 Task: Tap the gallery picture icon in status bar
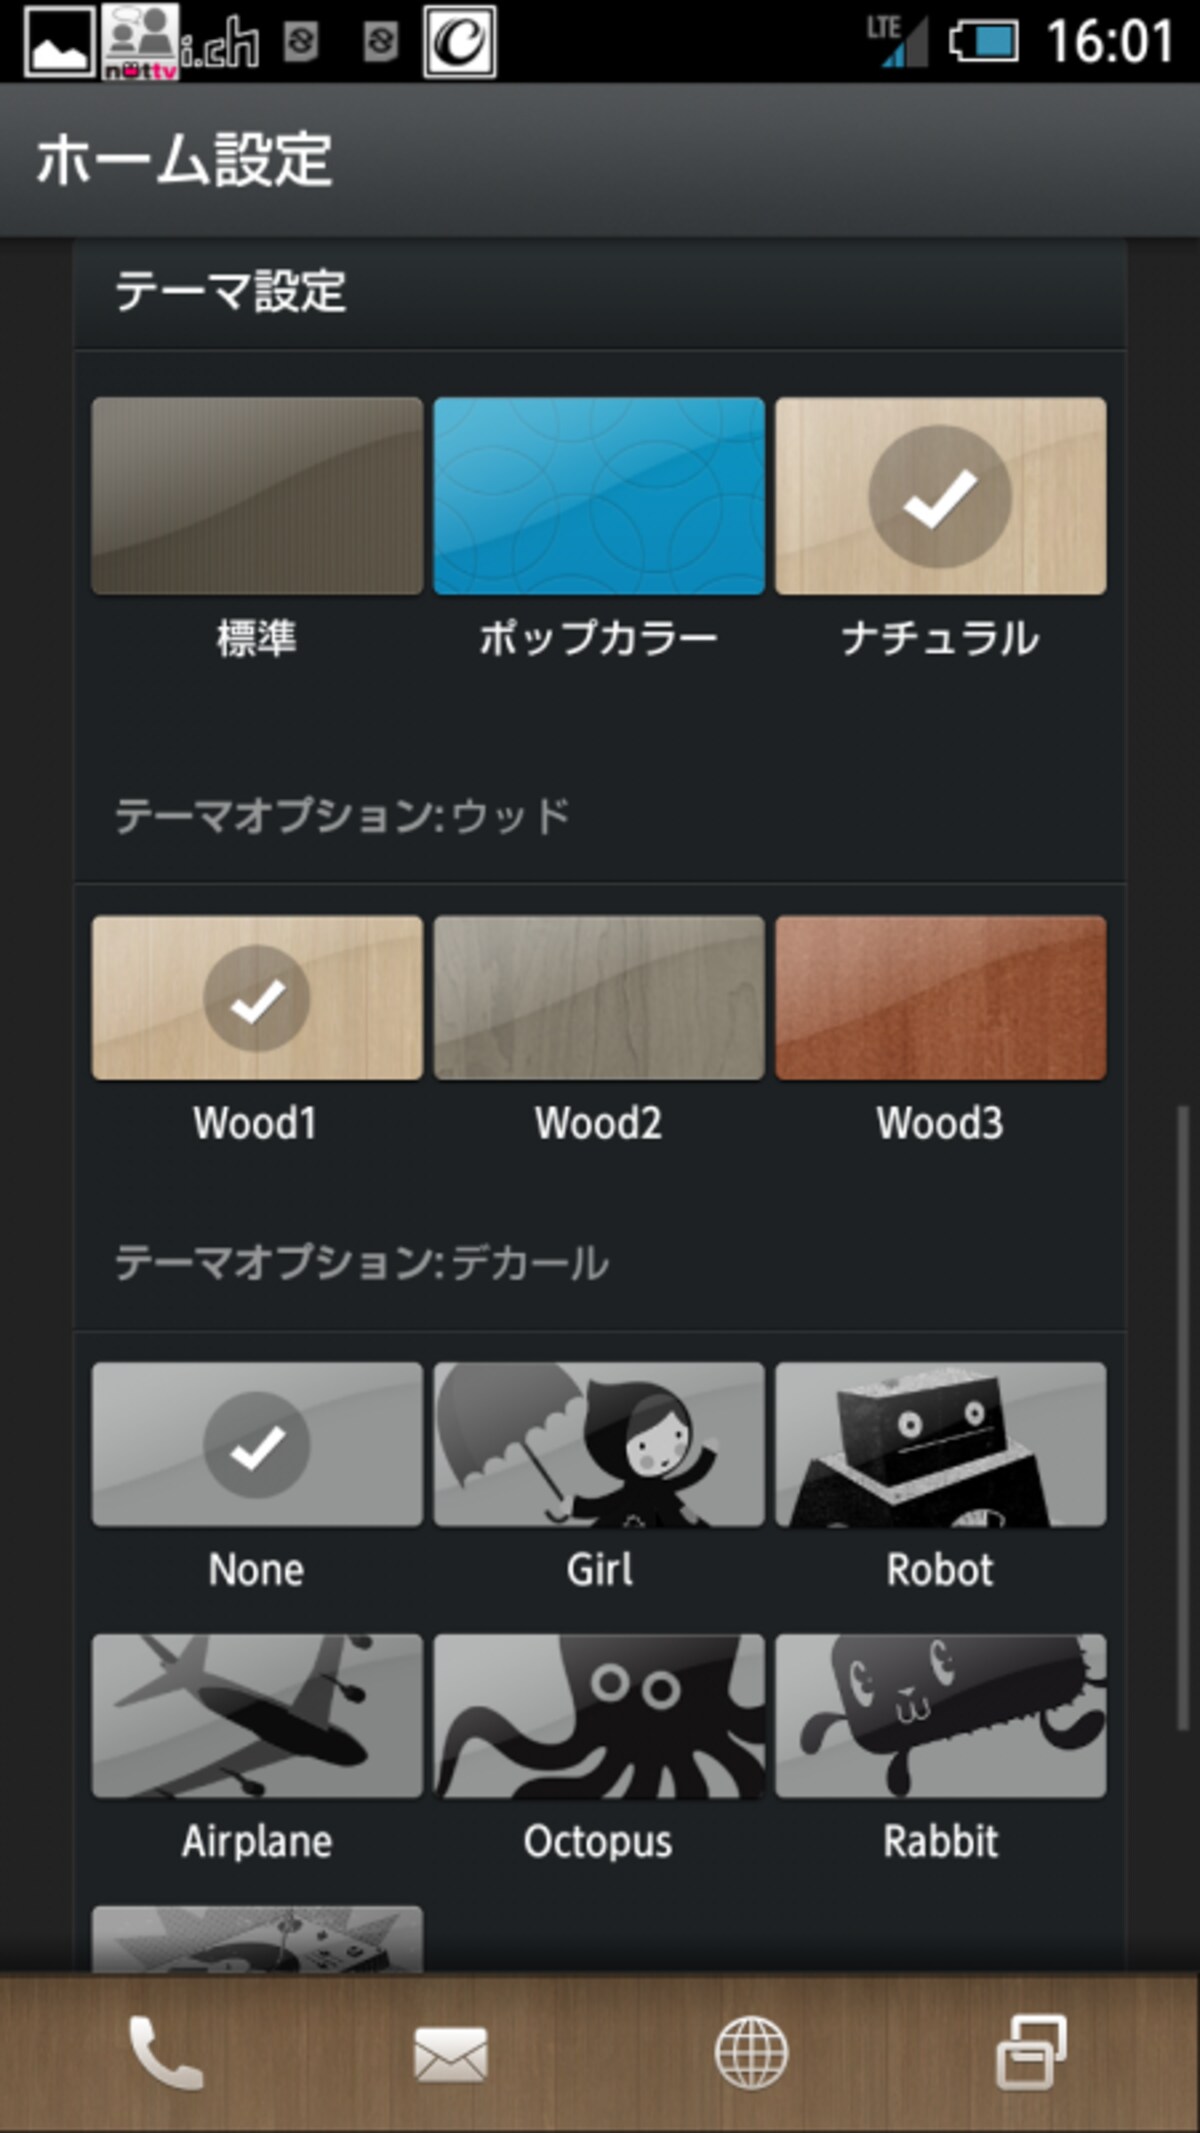click(60, 41)
